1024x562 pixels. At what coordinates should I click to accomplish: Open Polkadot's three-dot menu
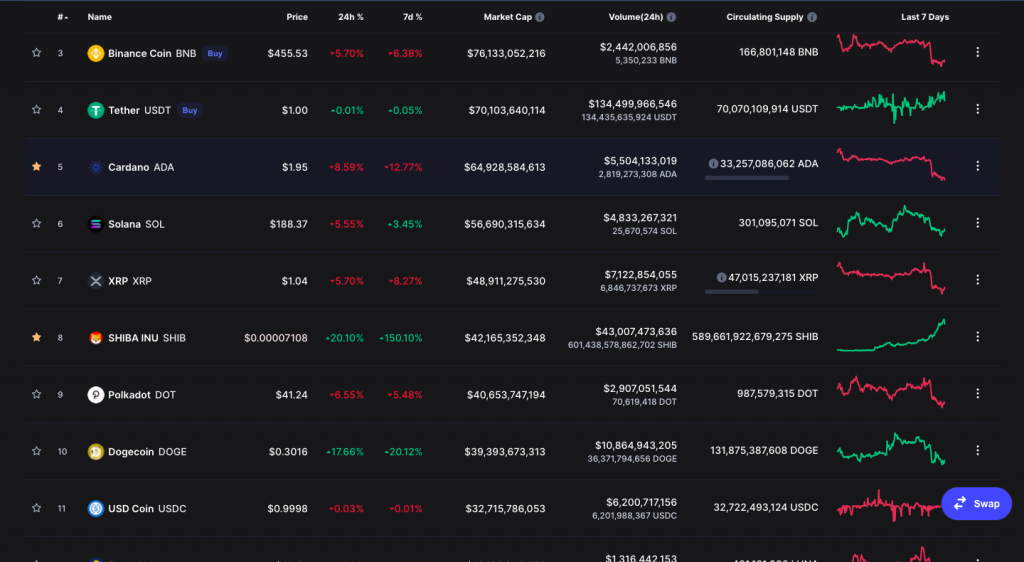coord(978,393)
